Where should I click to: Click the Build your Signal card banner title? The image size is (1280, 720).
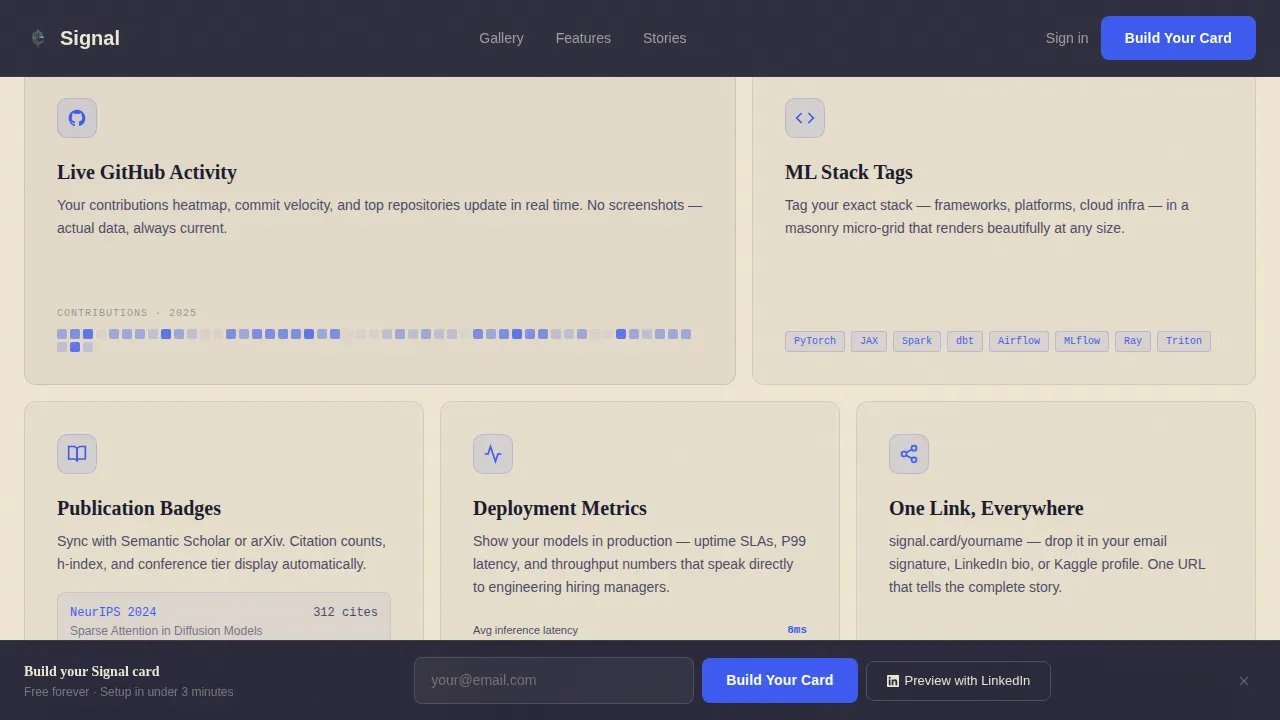click(92, 672)
